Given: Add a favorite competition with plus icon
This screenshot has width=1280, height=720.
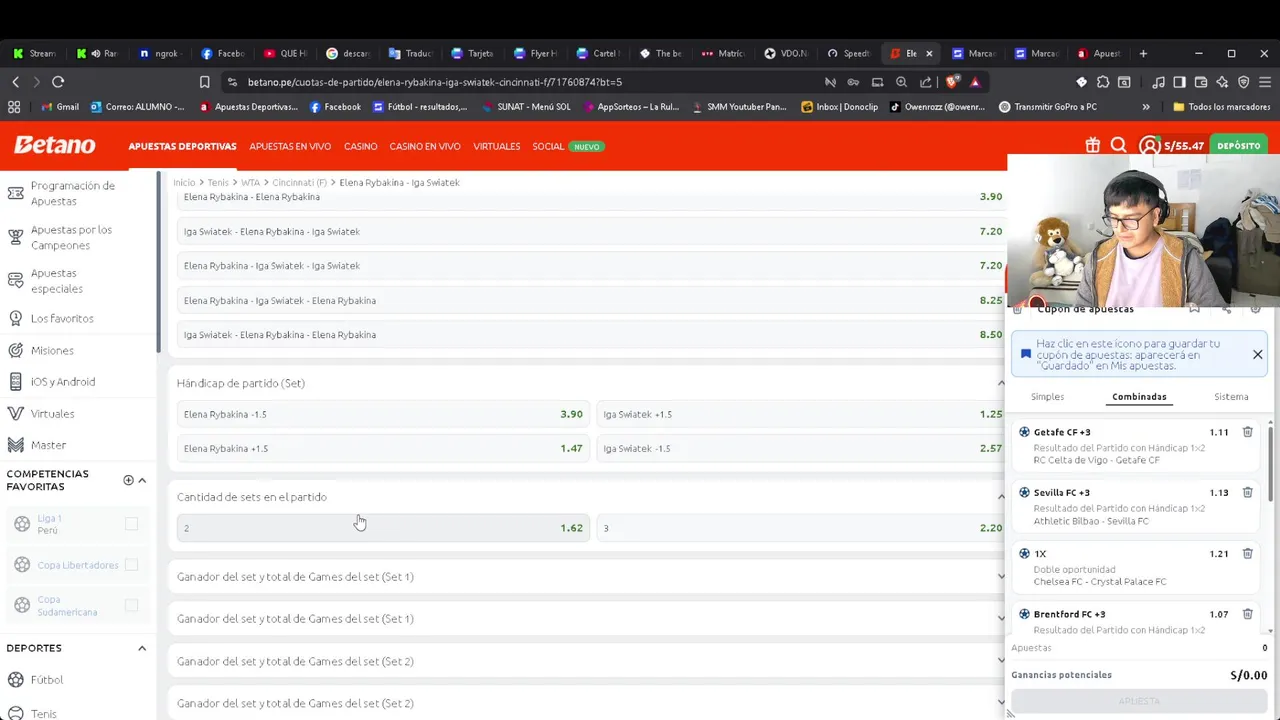Looking at the screenshot, I should (128, 480).
